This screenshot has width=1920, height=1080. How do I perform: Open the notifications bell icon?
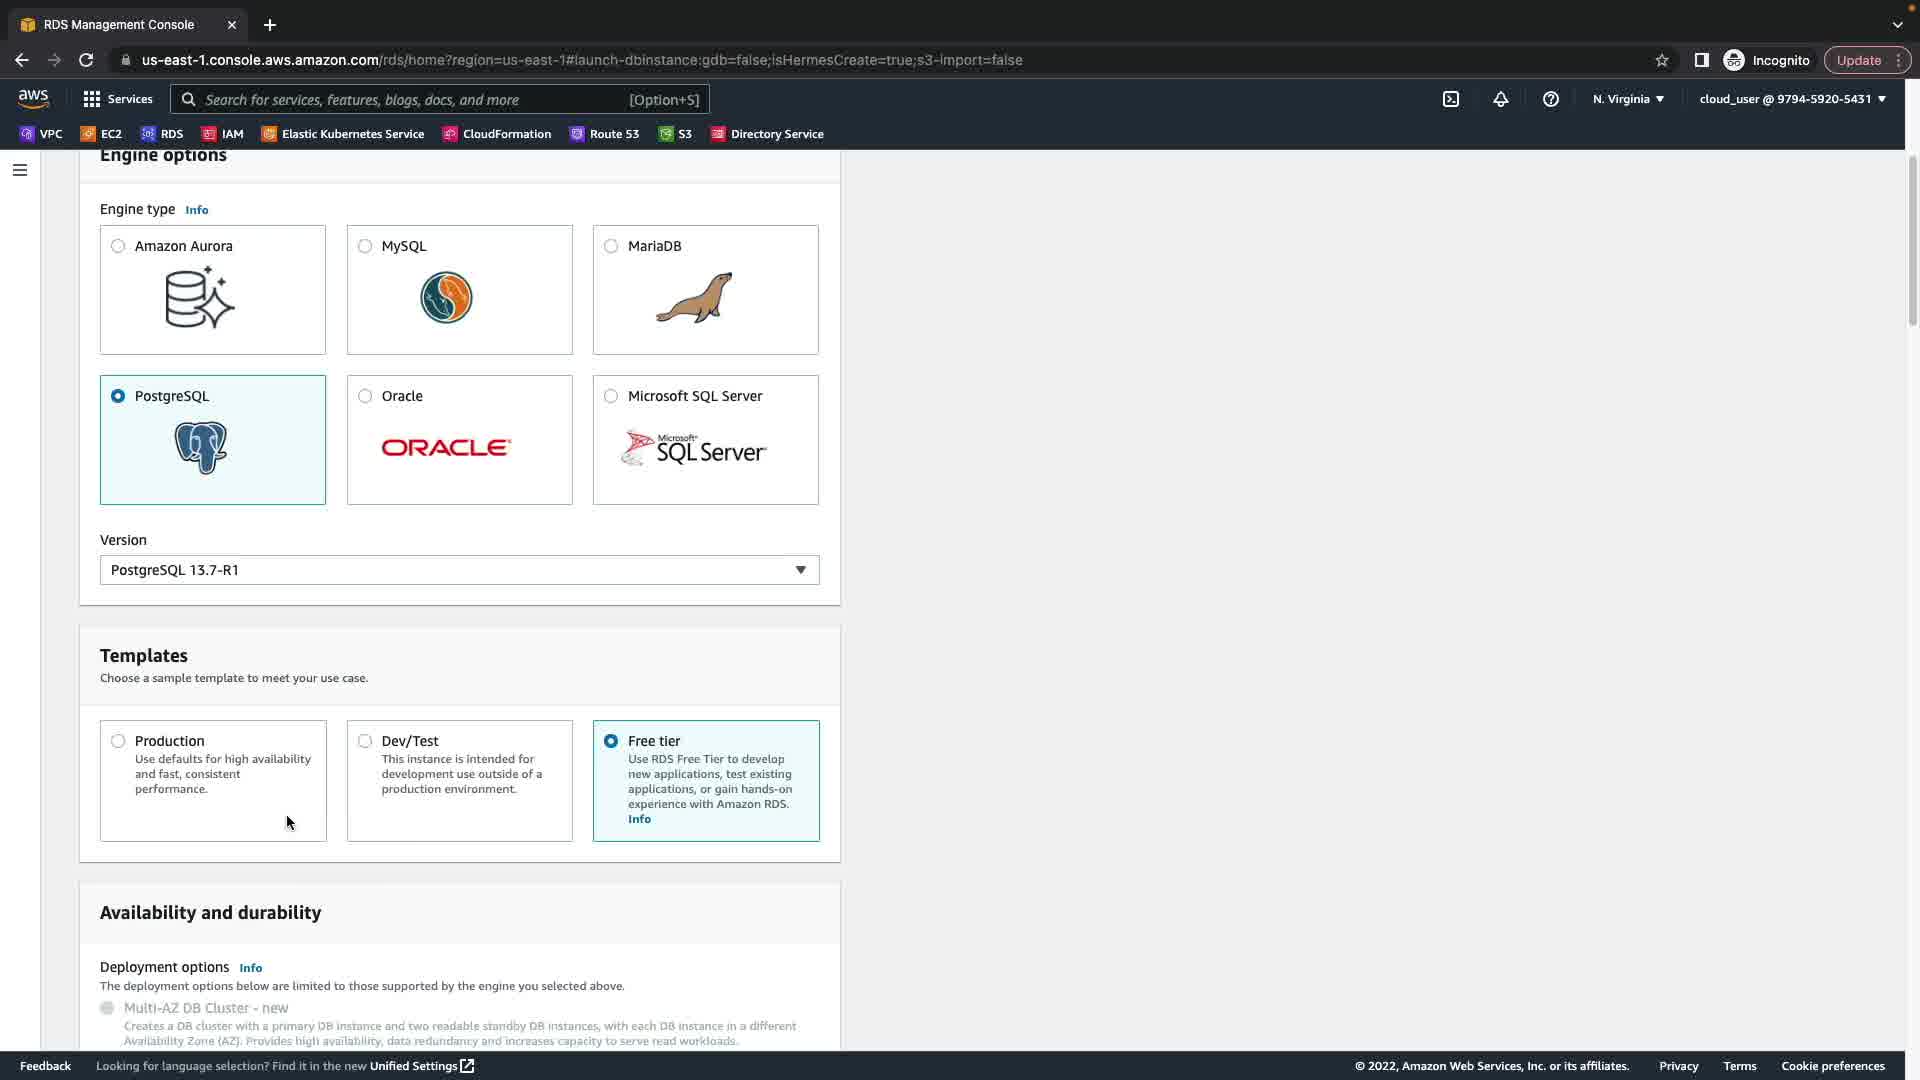tap(1500, 99)
